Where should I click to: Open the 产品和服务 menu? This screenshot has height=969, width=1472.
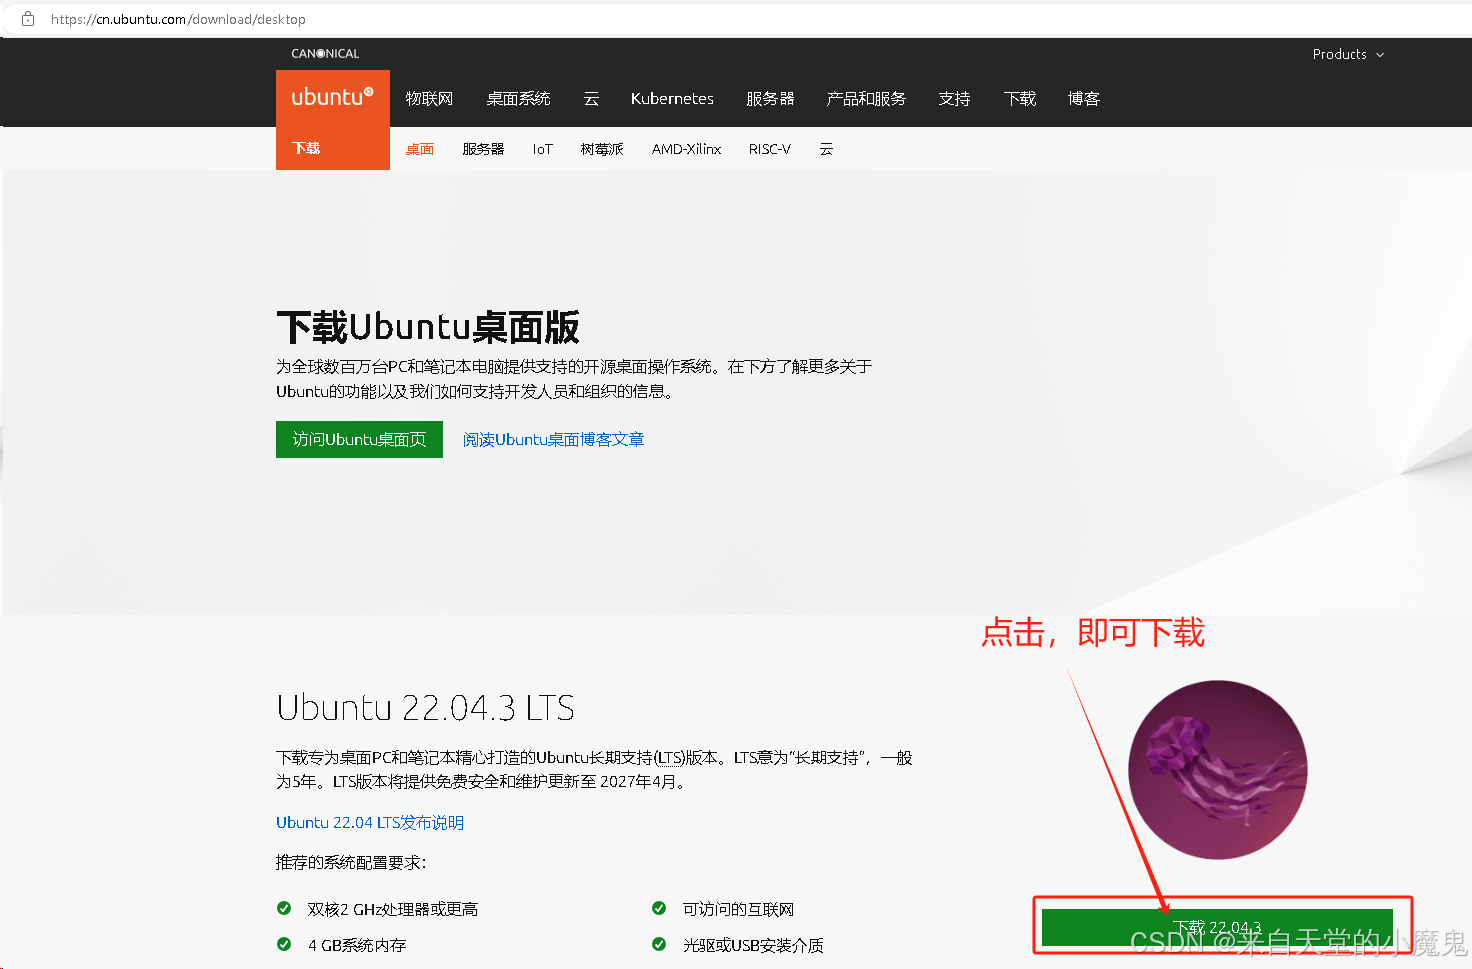point(866,98)
